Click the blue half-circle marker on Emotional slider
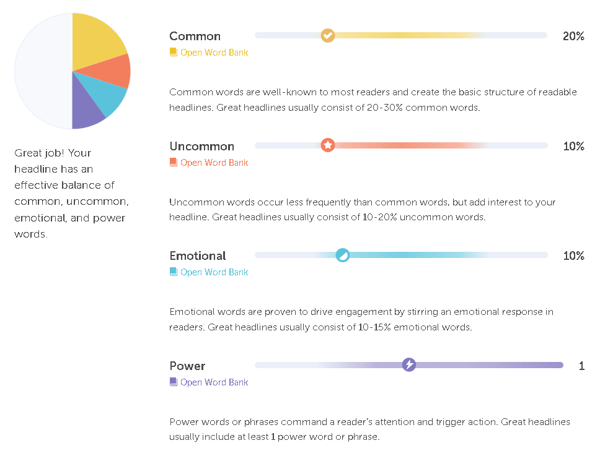Viewport: 600px width, 469px height. pos(342,255)
